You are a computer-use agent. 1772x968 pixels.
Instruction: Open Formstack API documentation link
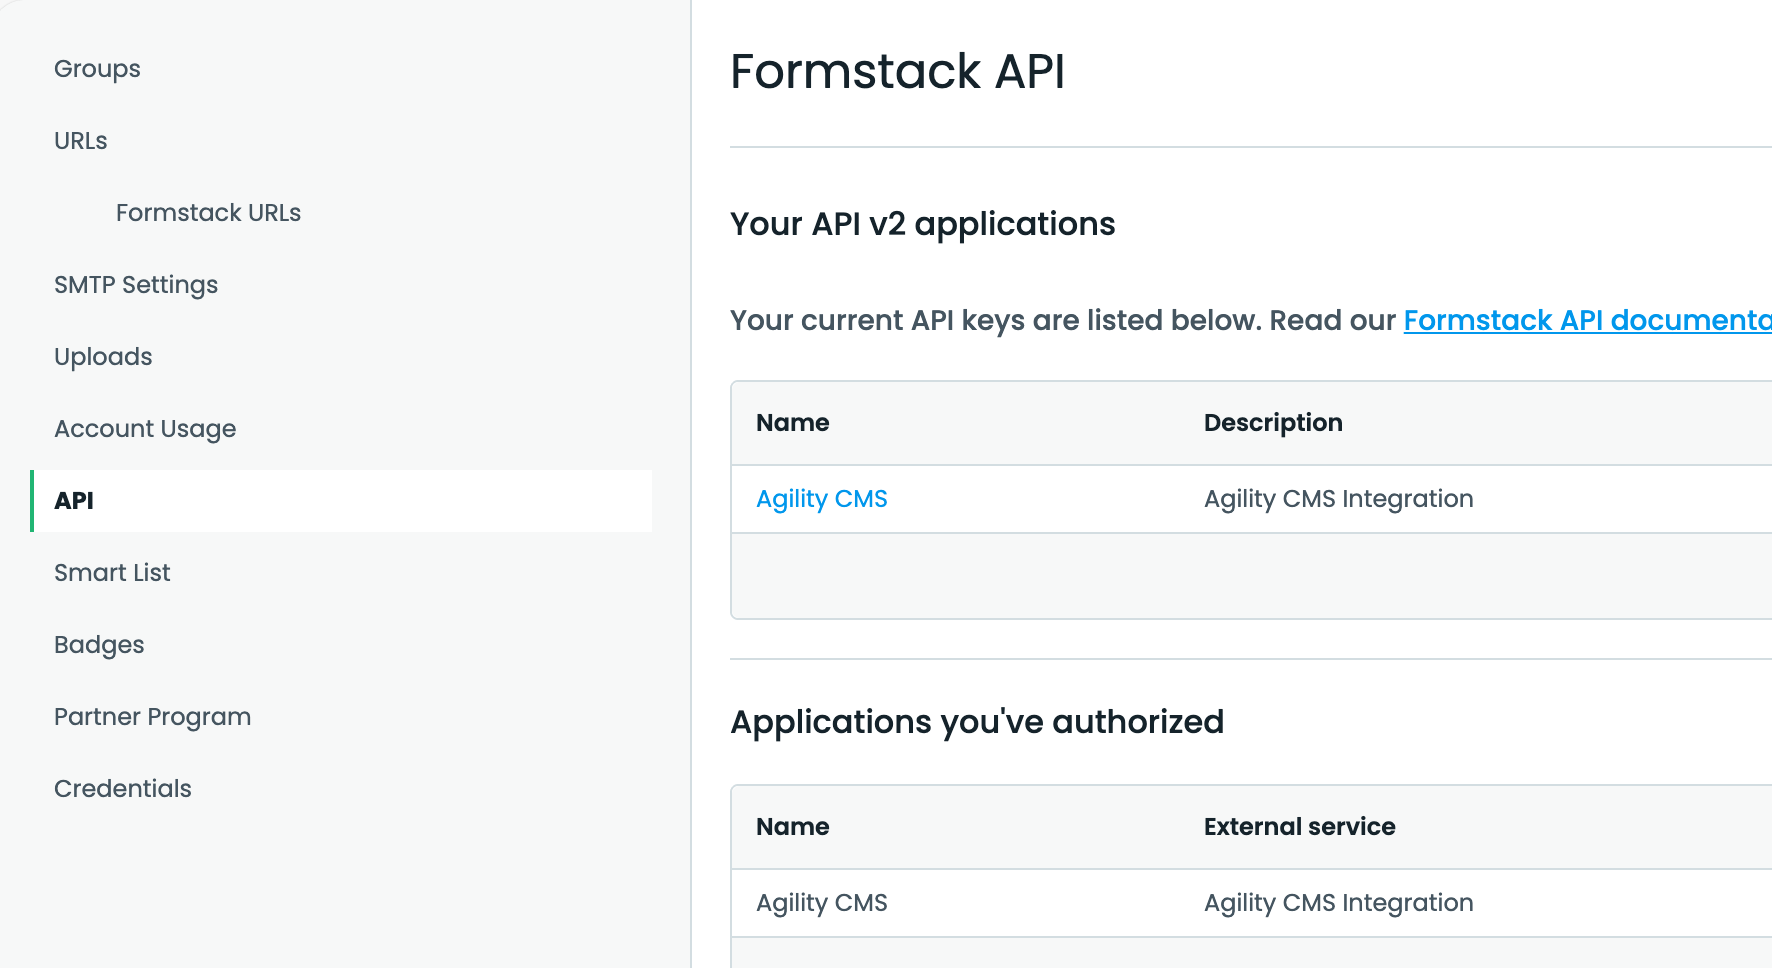(1587, 320)
